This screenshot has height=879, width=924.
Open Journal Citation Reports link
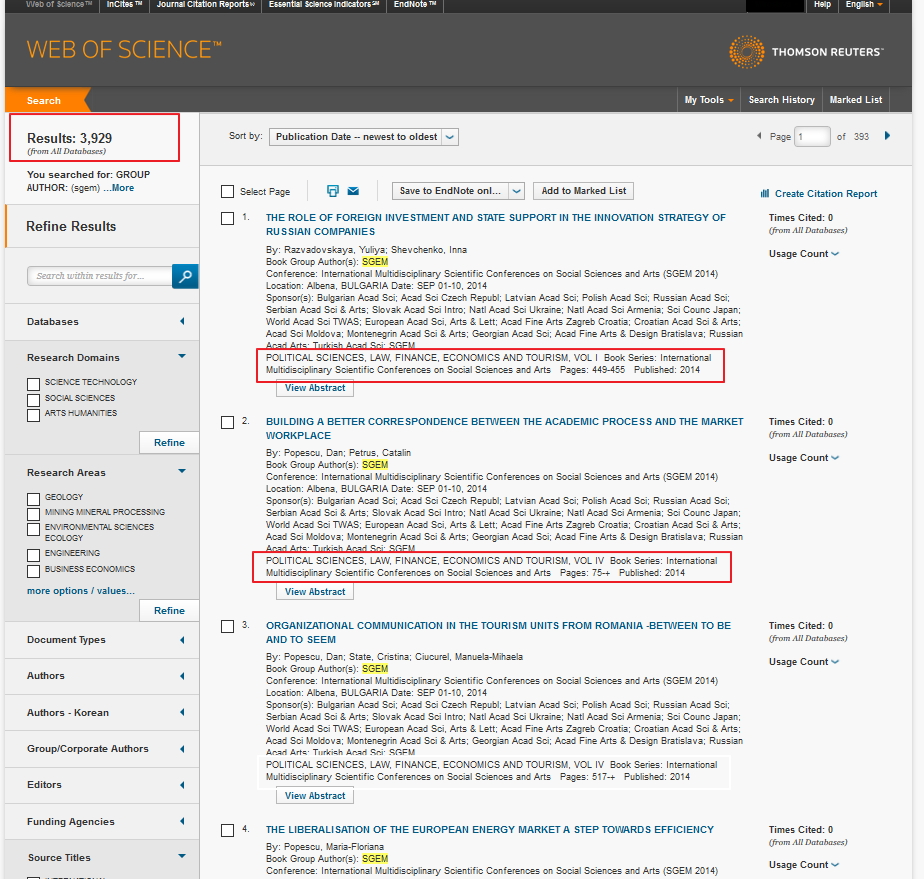(206, 5)
